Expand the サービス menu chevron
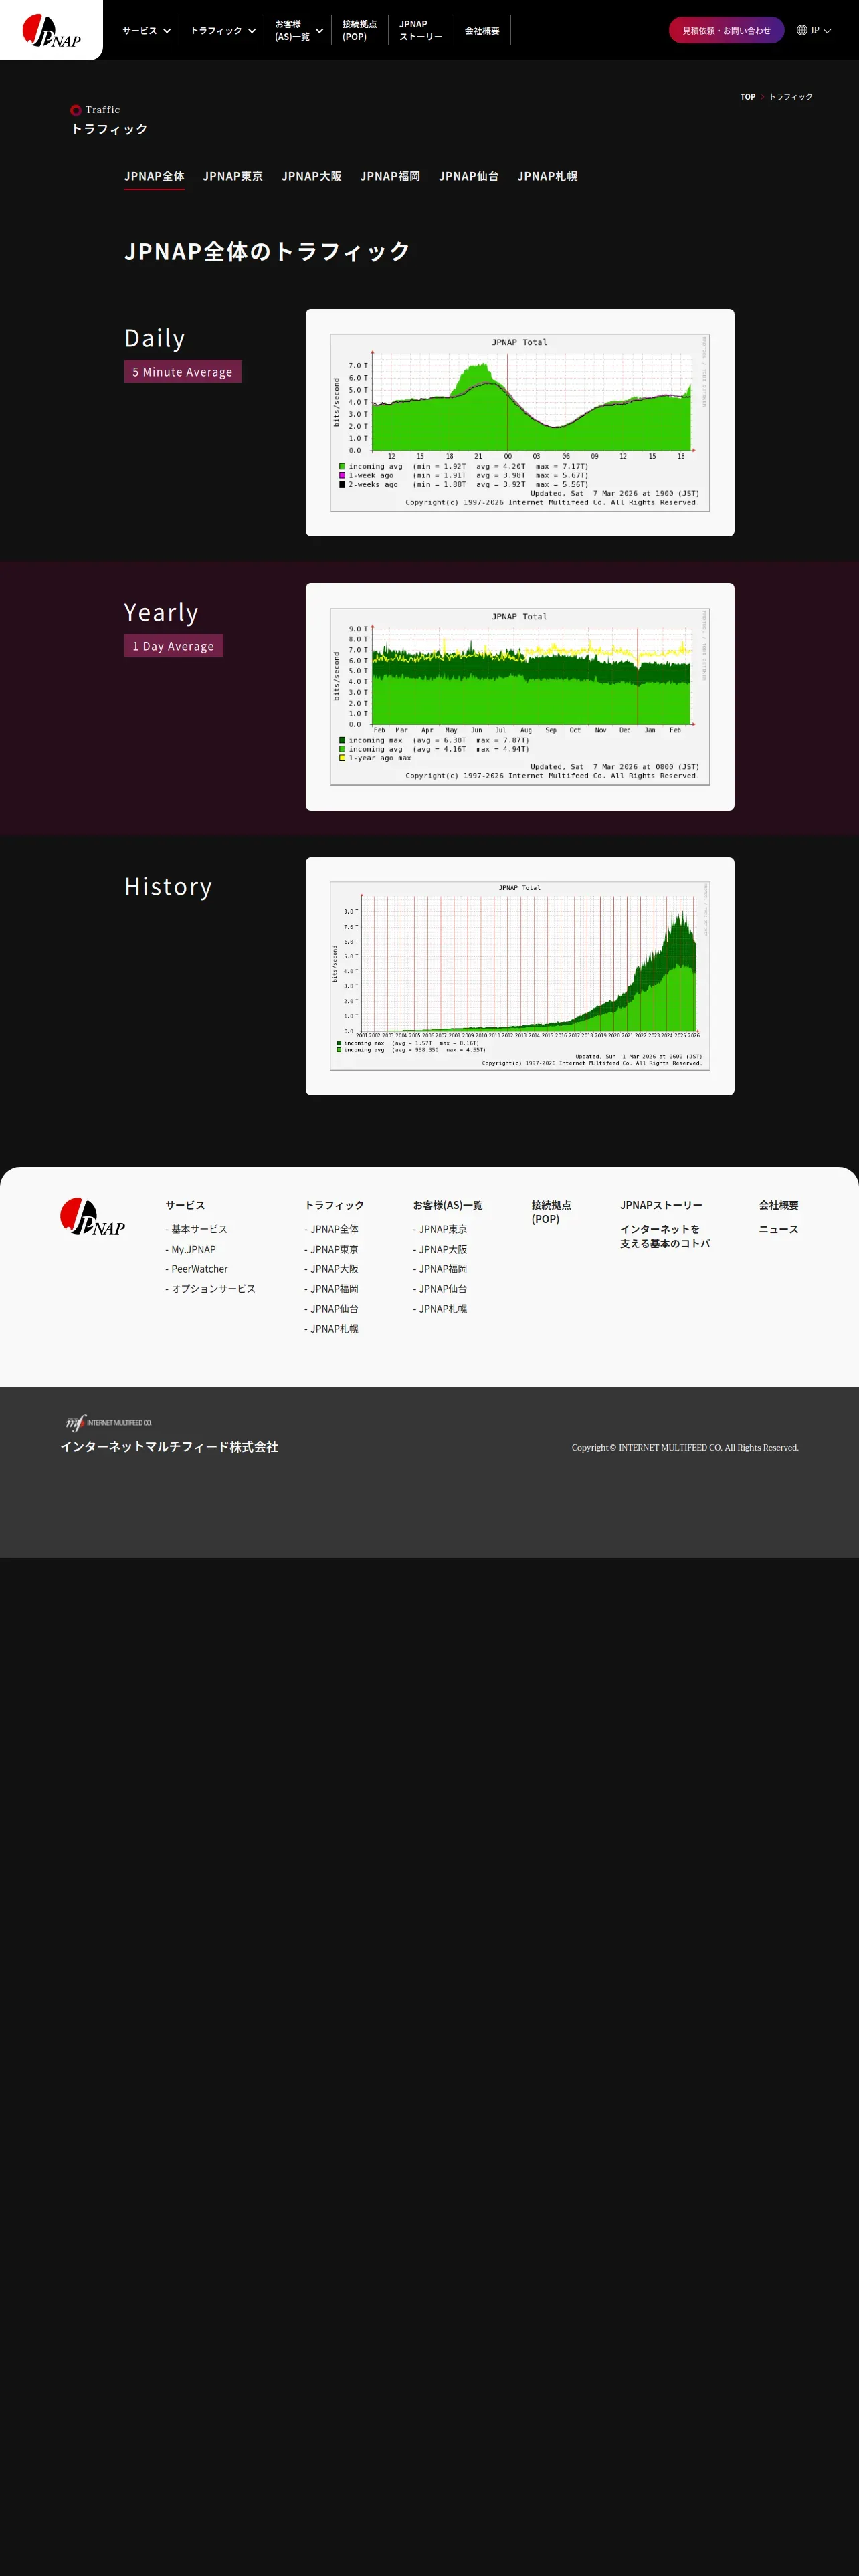 [x=167, y=31]
